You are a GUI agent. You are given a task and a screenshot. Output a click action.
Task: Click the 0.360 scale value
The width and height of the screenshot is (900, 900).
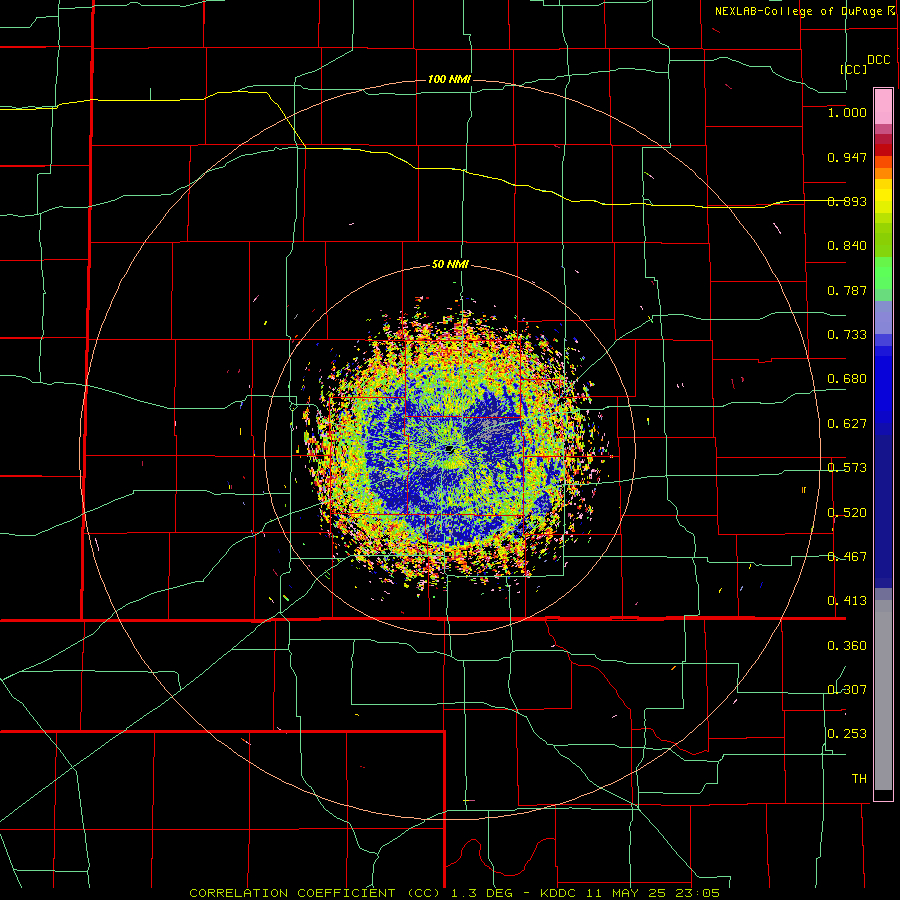tap(847, 646)
